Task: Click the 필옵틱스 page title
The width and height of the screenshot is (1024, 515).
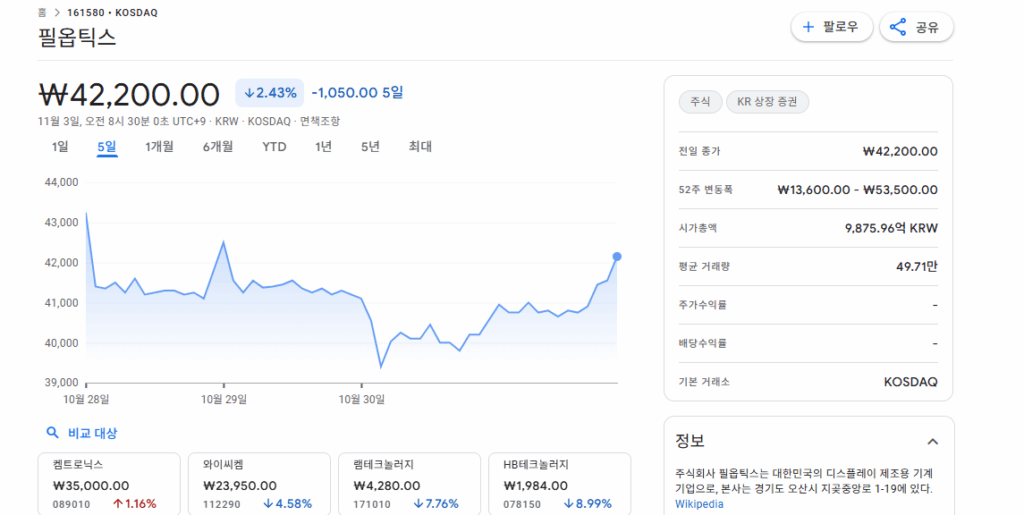Action: pyautogui.click(x=77, y=37)
